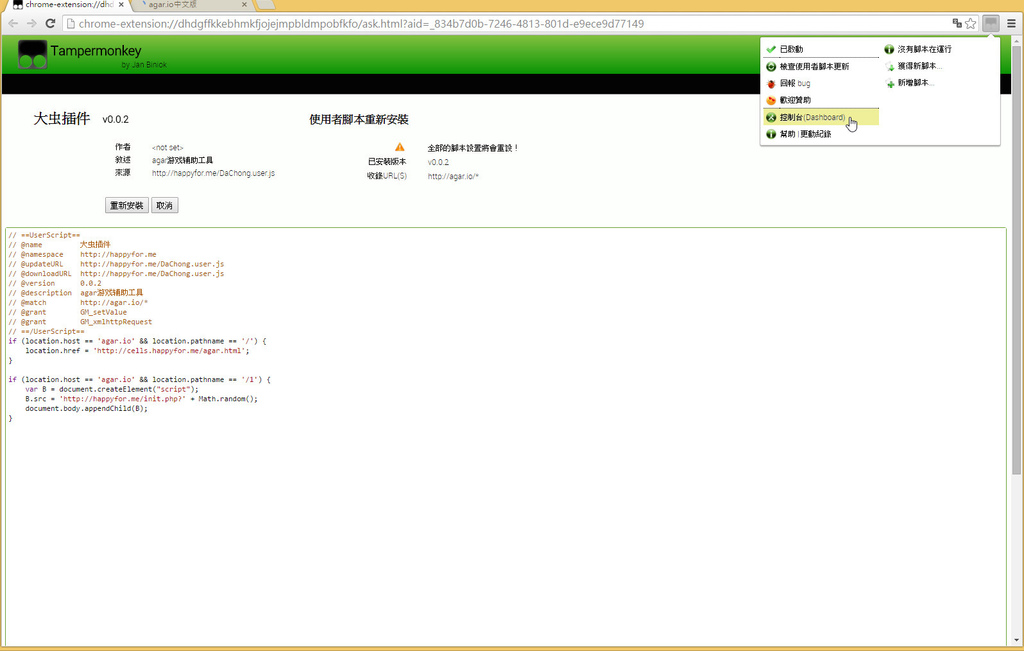Click the include URL http://agar.io/* in the details
Screen dimensions: 1024x651
(453, 176)
